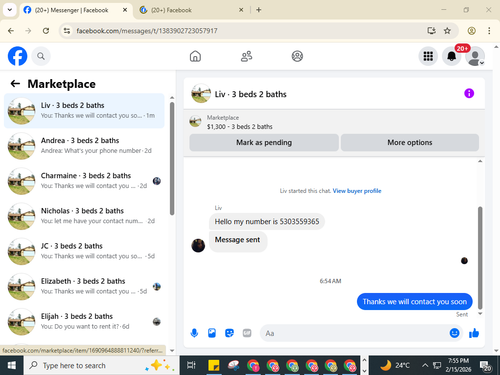Viewport: 500px width, 375px height.
Task: Send a thumbs up like
Action: 474,333
